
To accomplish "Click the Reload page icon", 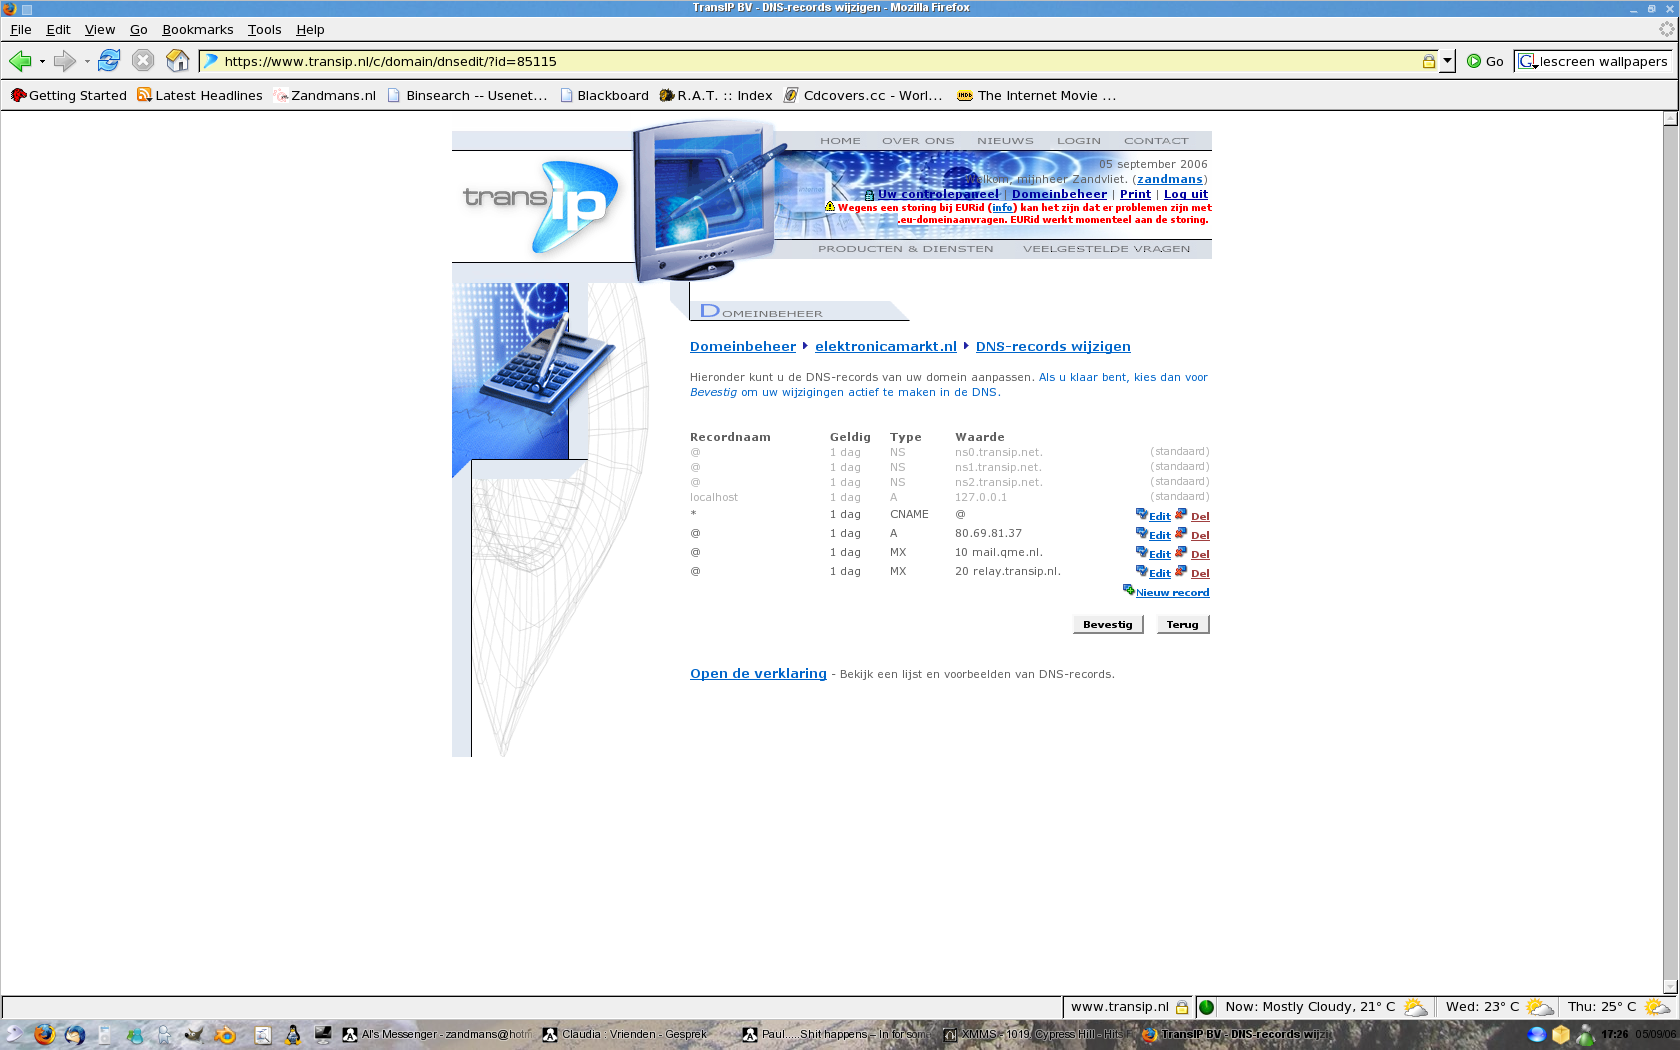I will pos(109,61).
